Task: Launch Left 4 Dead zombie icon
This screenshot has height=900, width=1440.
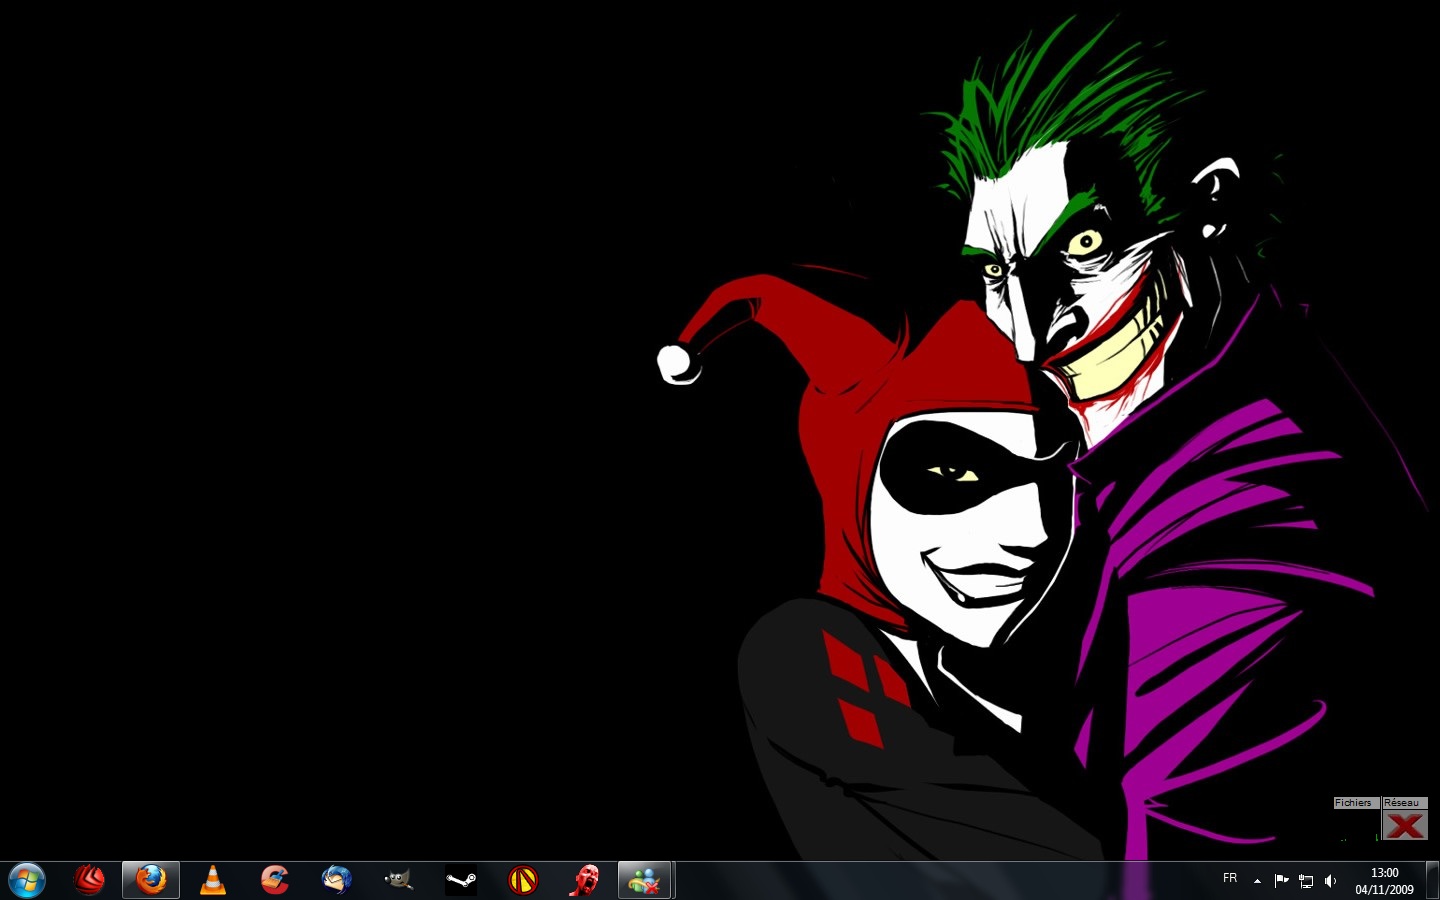Action: point(585,880)
